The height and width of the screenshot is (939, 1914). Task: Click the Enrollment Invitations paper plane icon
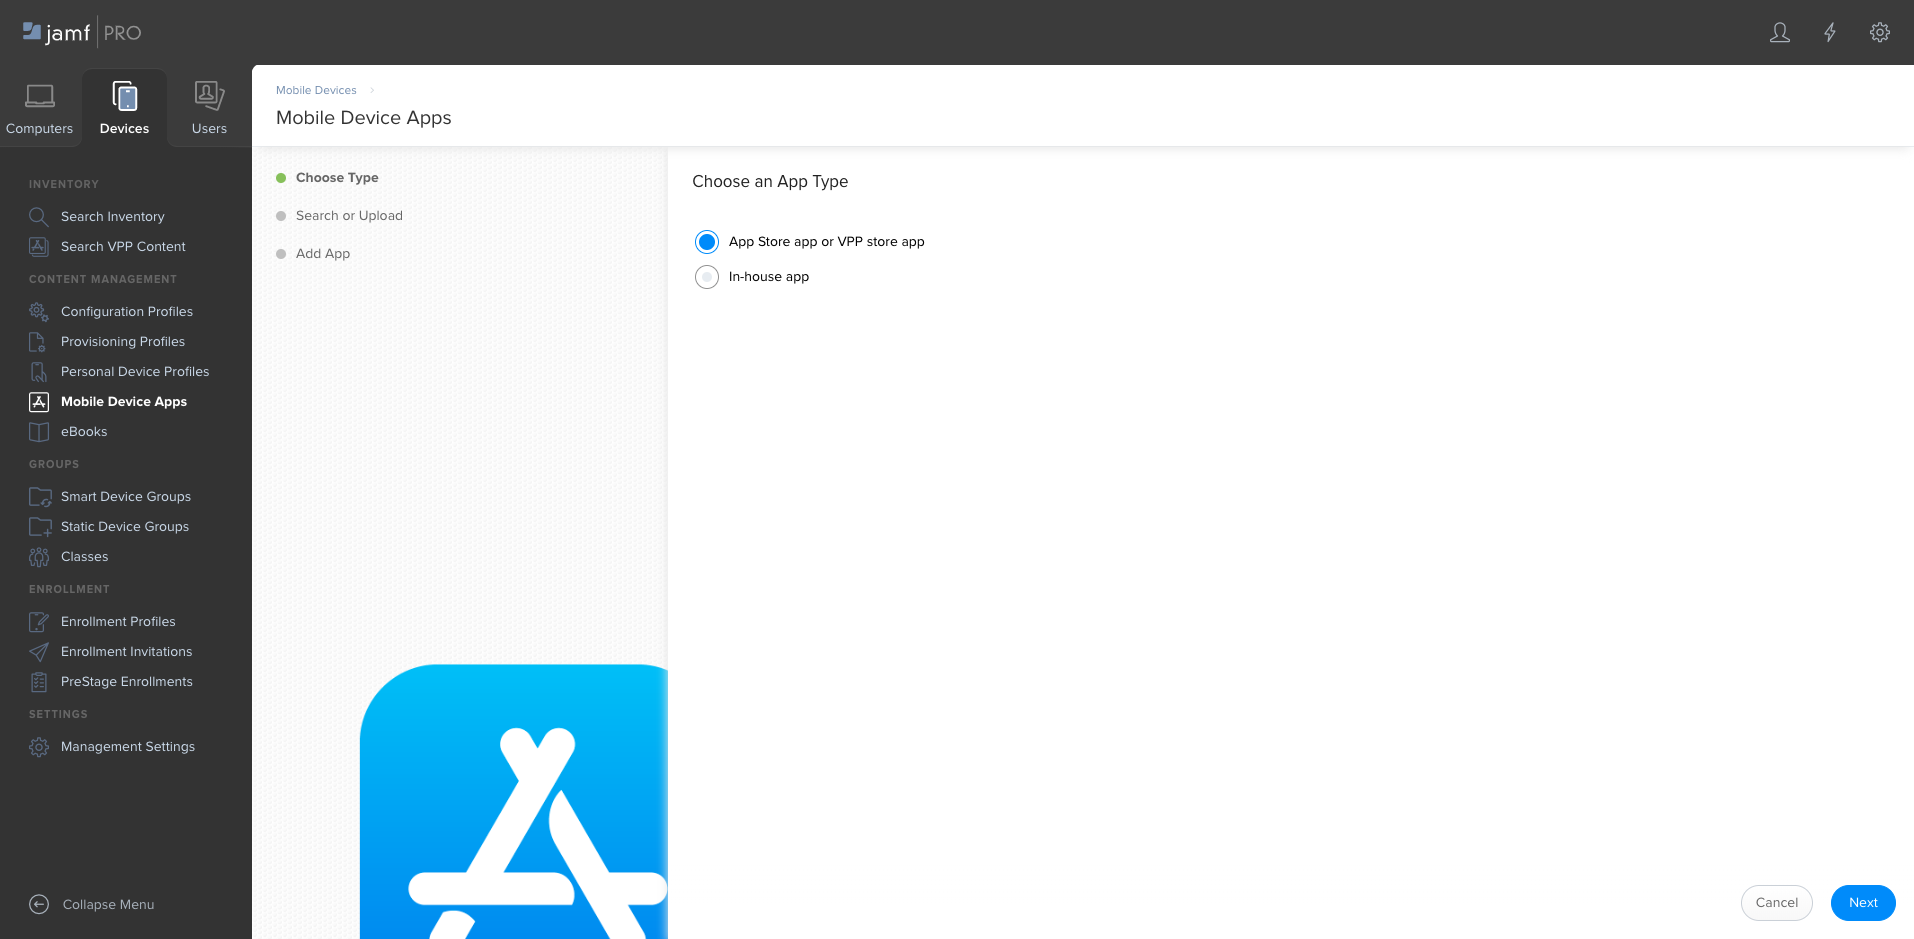point(39,652)
